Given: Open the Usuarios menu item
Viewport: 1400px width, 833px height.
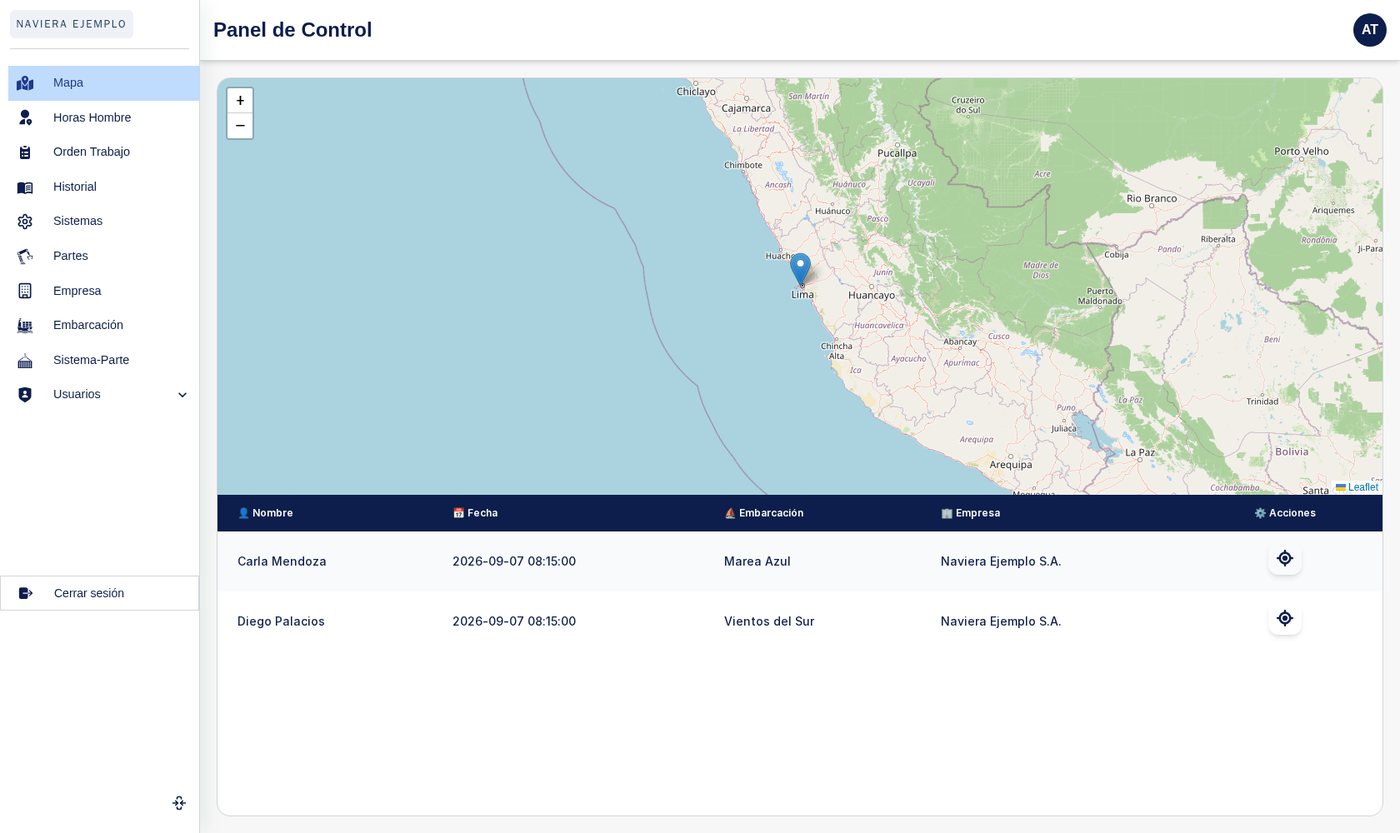Looking at the screenshot, I should 104,395.
